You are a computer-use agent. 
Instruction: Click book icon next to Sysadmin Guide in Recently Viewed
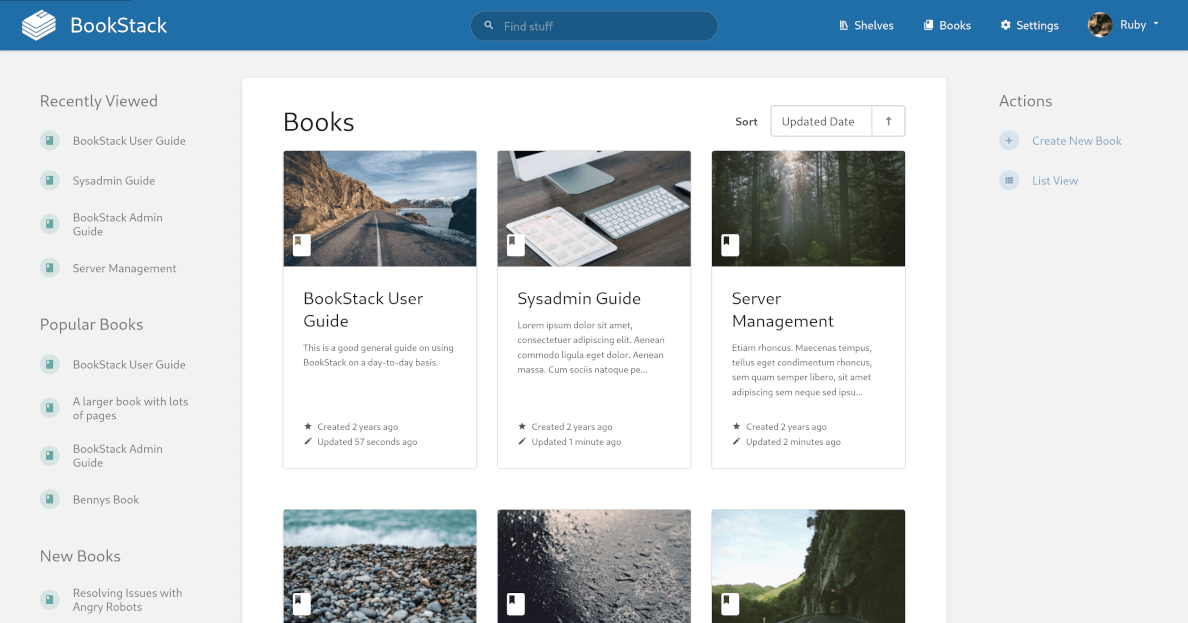pos(49,180)
